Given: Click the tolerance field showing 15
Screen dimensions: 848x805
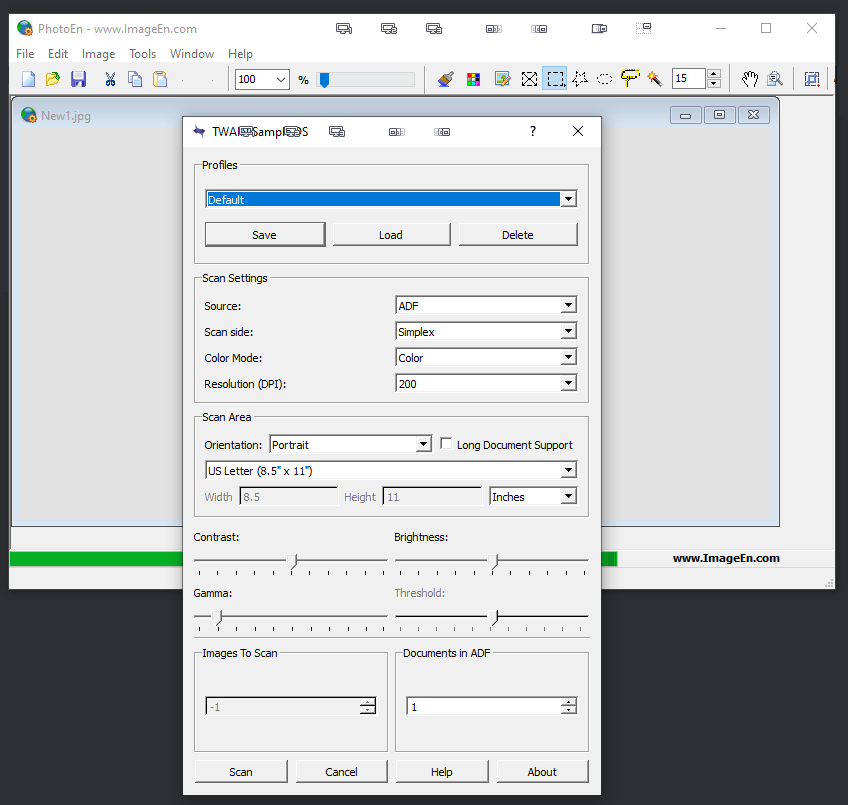Looking at the screenshot, I should coord(689,78).
